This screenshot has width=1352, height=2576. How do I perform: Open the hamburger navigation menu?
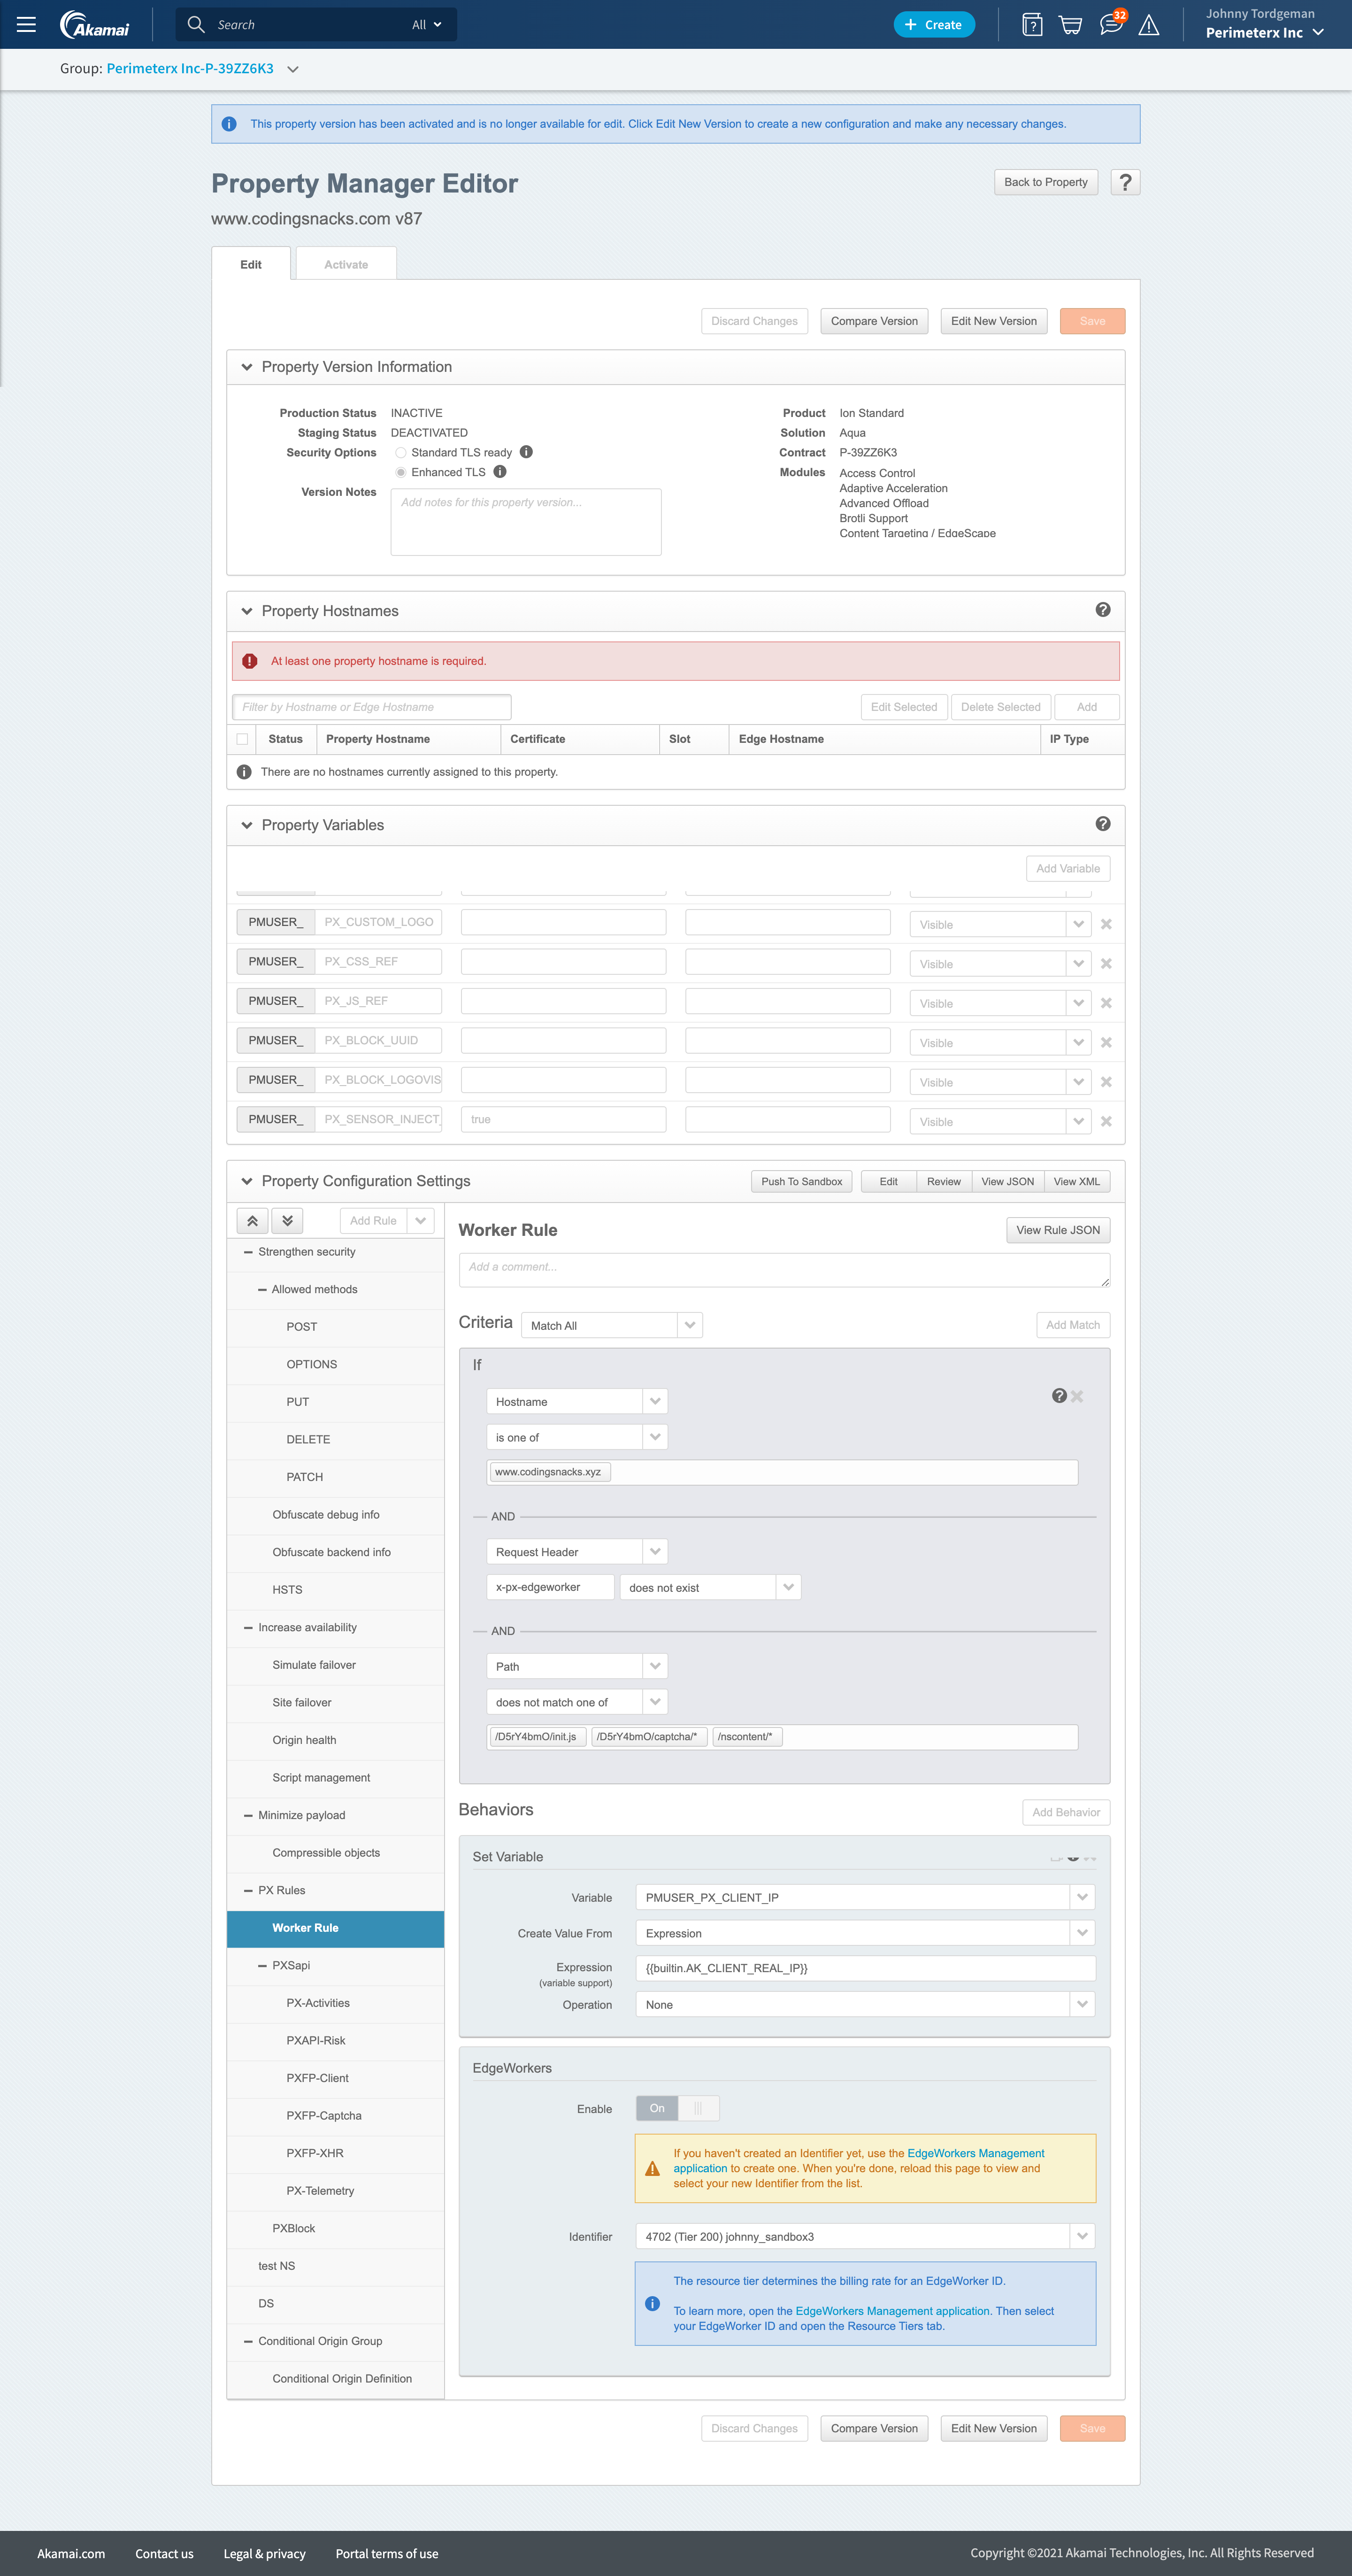pyautogui.click(x=26, y=24)
